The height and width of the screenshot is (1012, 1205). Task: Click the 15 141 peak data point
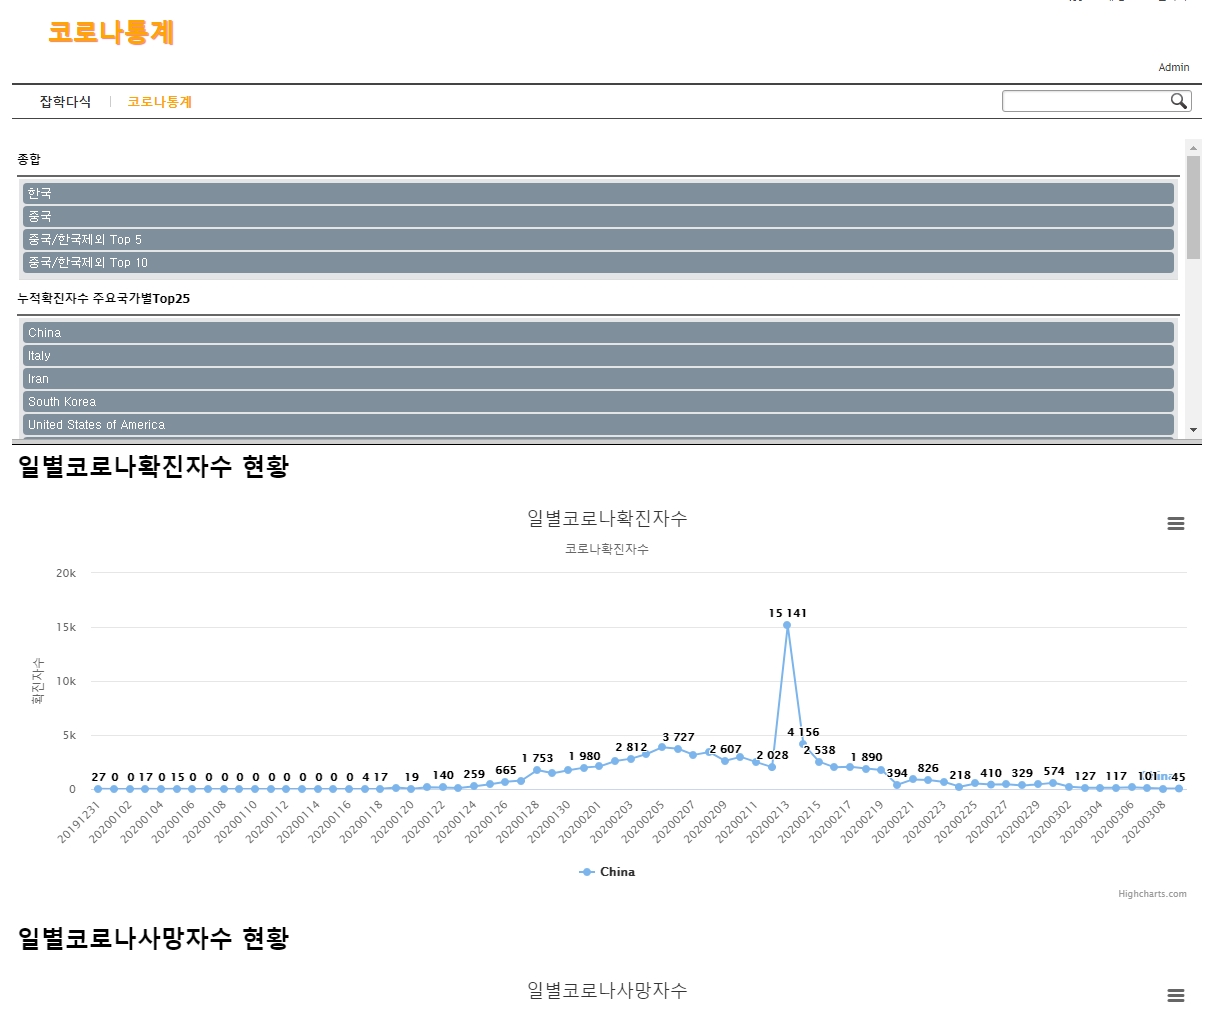(787, 626)
